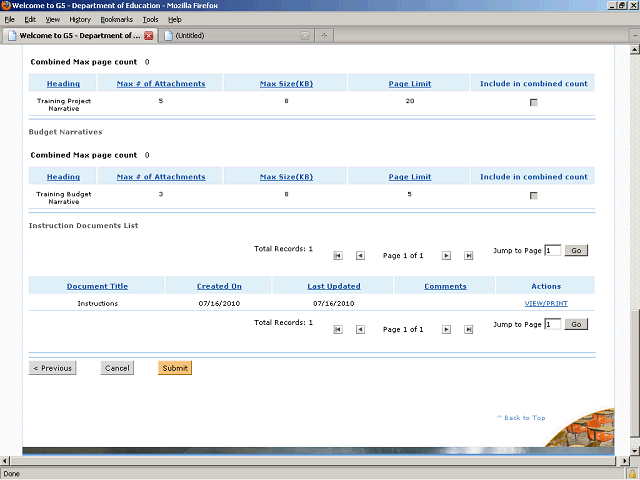Go to first page in lower pagination
640x480 pixels.
[x=338, y=329]
